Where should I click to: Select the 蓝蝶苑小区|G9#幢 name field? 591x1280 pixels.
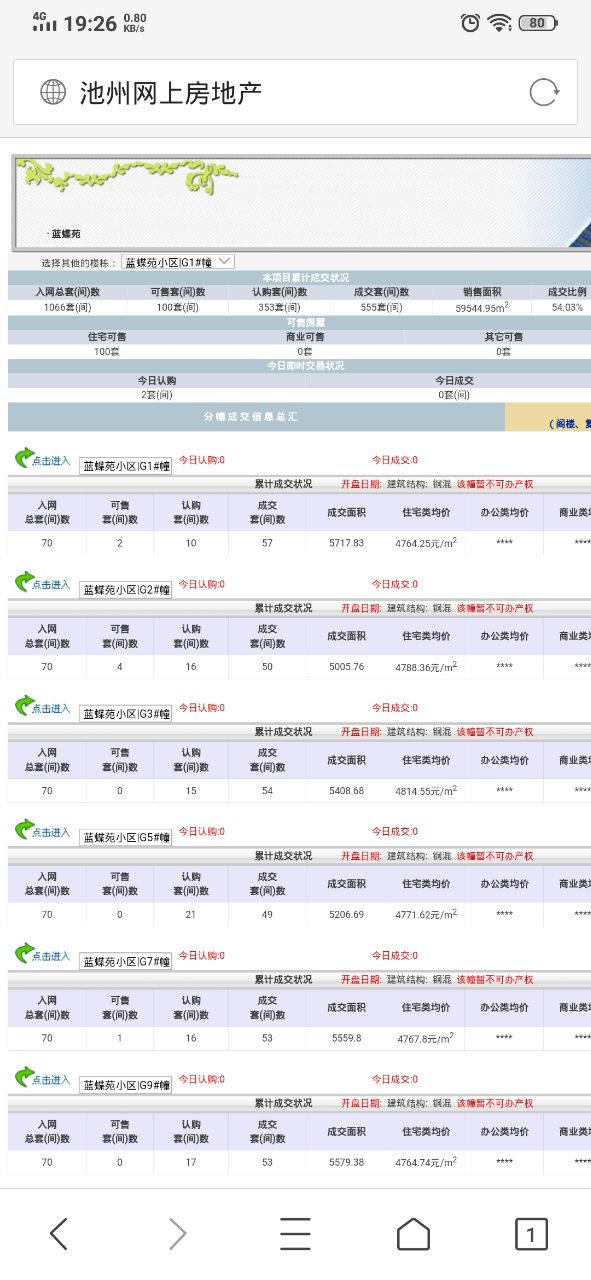(126, 1085)
